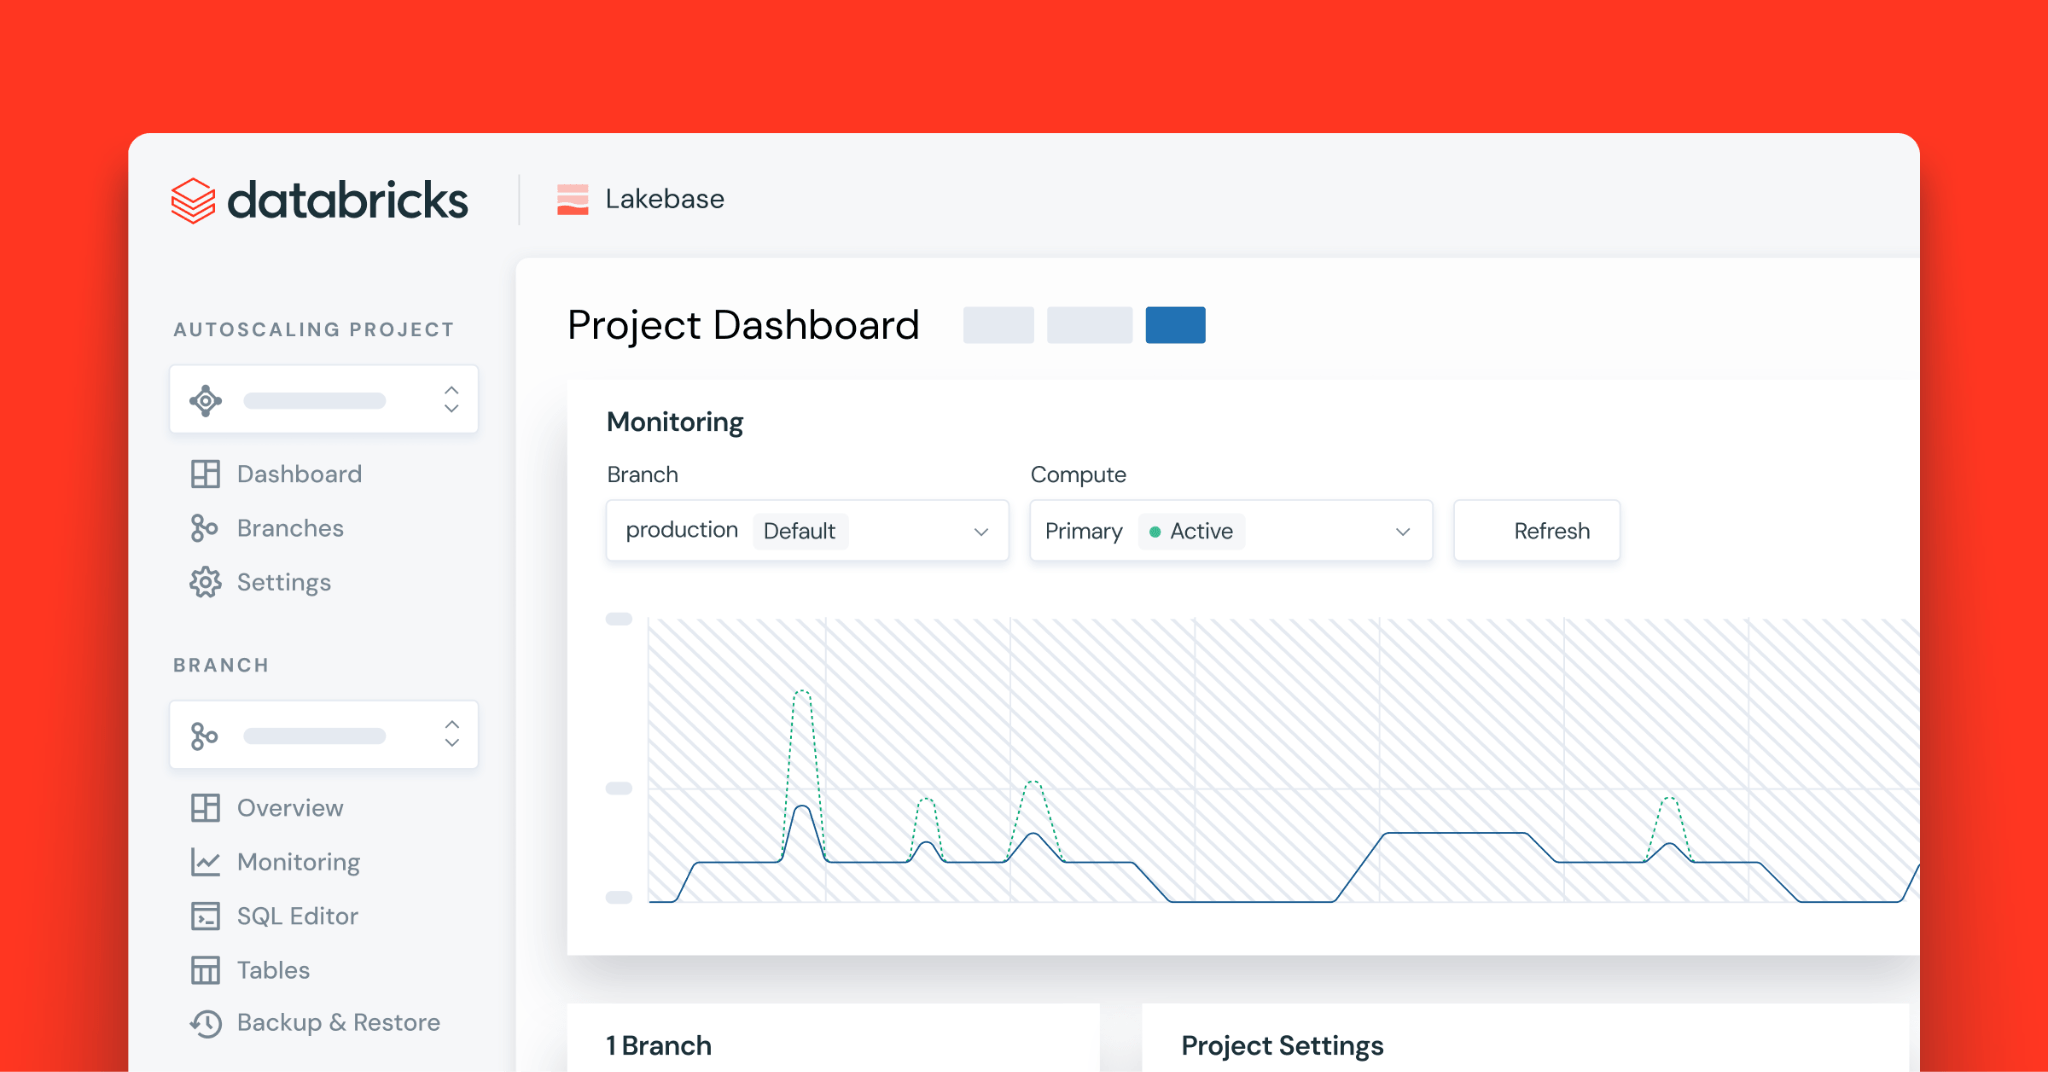2048x1072 pixels.
Task: Click the BRANCH section label in sidebar
Action: point(221,665)
